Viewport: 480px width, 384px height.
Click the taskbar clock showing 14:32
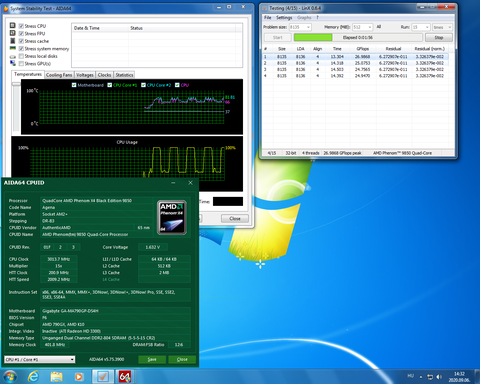click(459, 377)
